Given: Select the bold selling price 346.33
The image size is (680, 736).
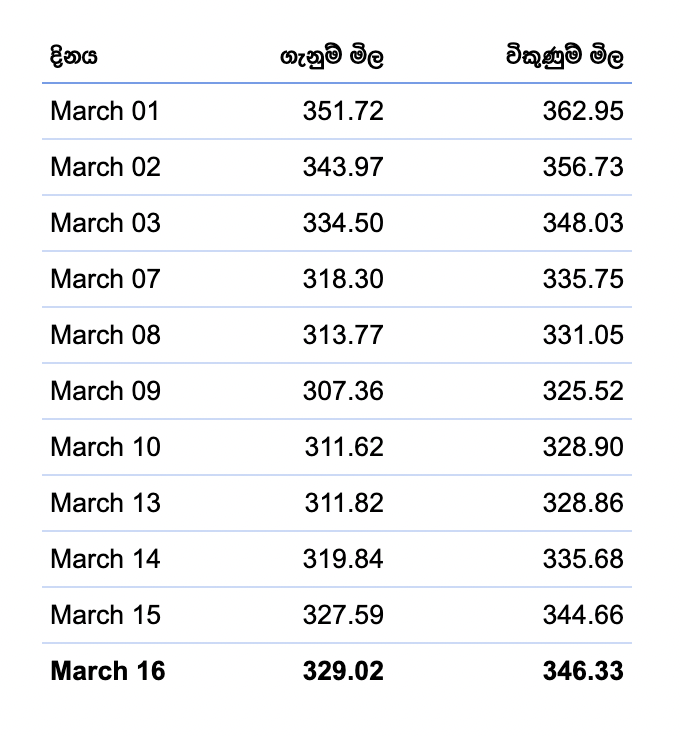Looking at the screenshot, I should (x=583, y=671).
